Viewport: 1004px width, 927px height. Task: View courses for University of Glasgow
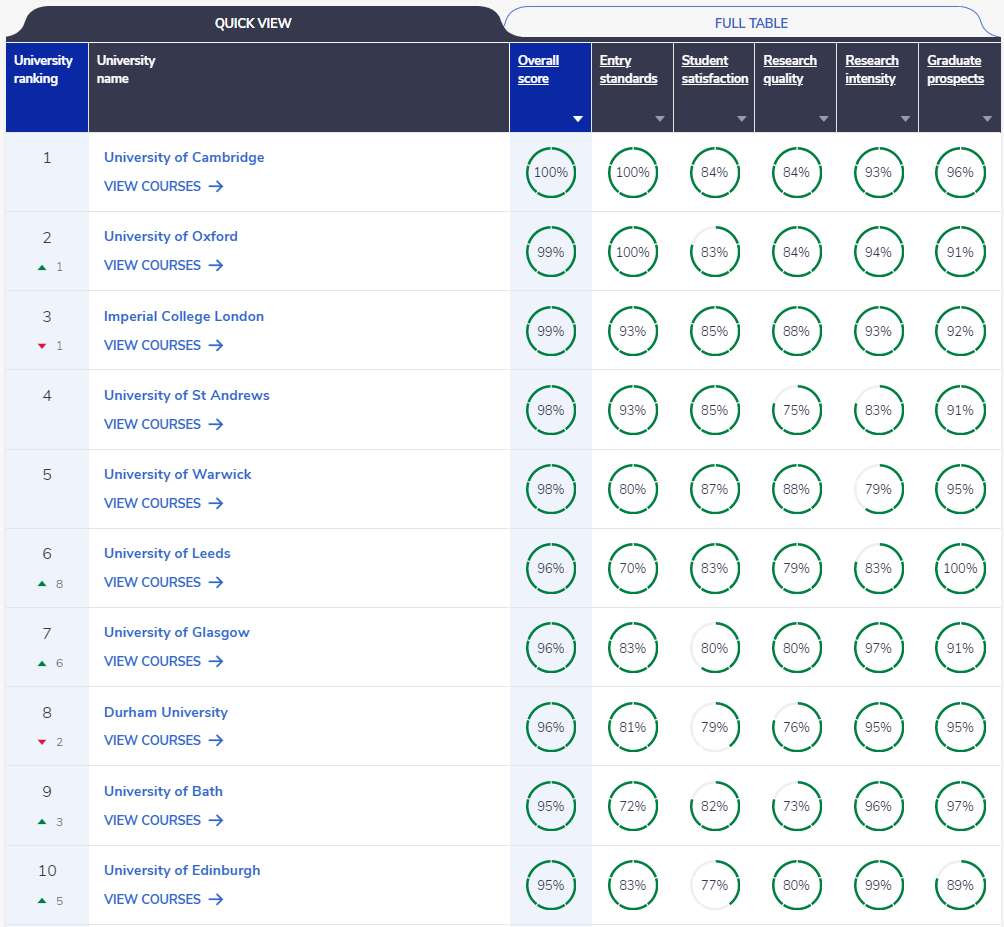(163, 661)
